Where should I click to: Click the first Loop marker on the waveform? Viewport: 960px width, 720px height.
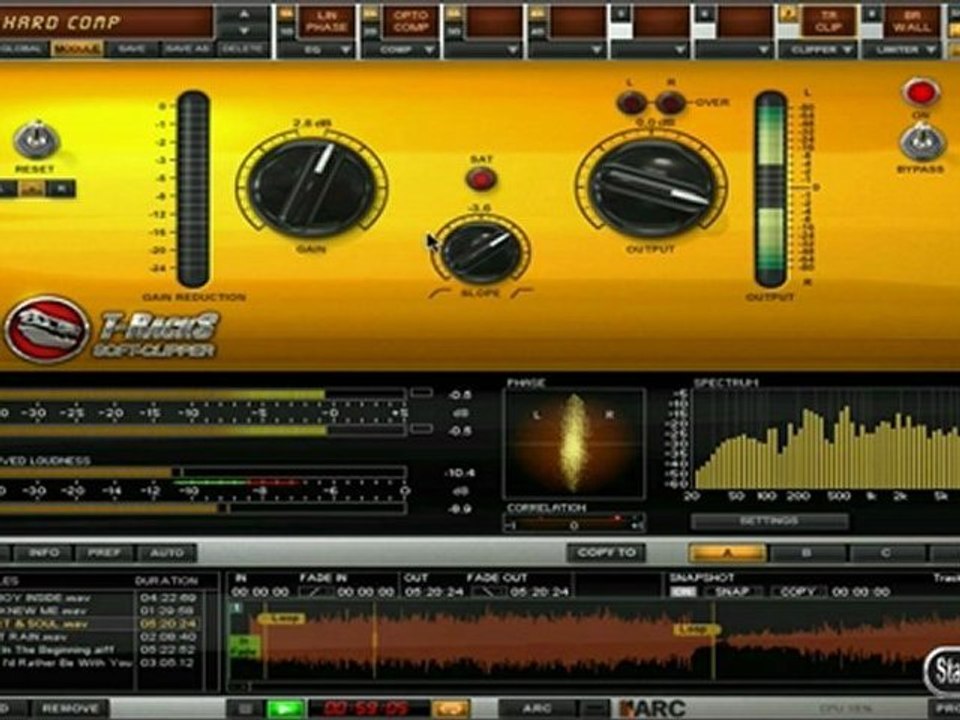tap(282, 618)
